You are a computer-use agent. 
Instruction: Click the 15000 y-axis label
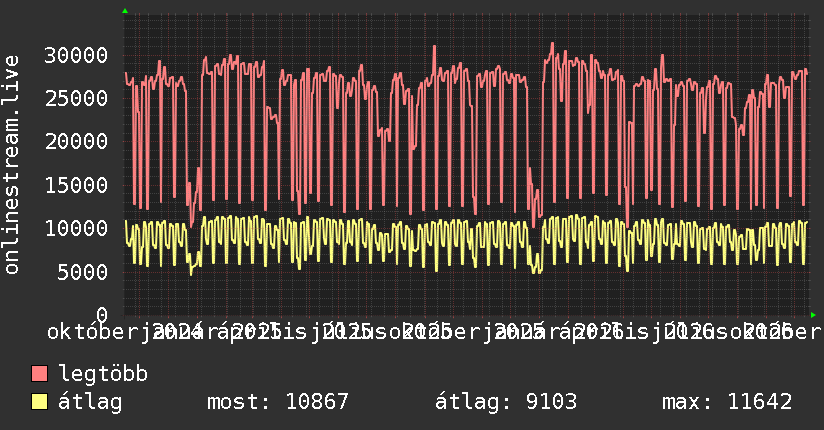point(76,185)
